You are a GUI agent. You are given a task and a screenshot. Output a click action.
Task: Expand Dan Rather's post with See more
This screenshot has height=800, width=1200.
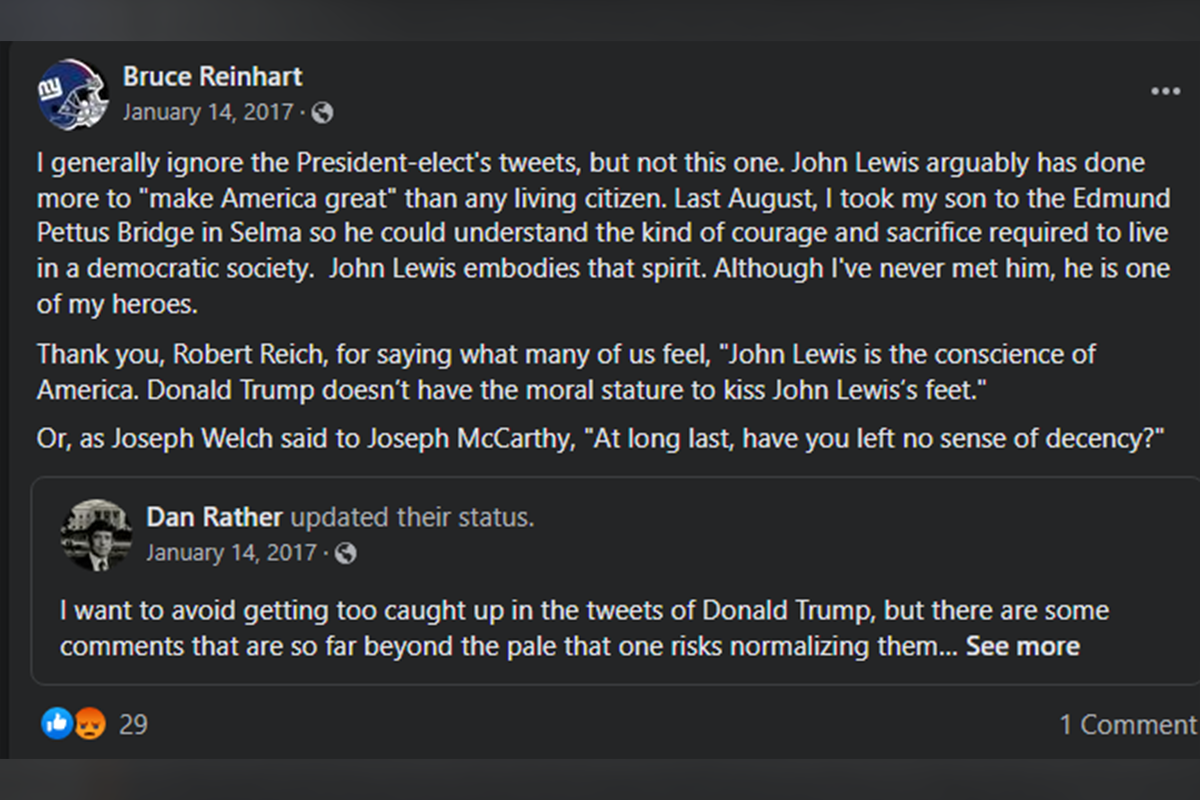coord(1022,646)
